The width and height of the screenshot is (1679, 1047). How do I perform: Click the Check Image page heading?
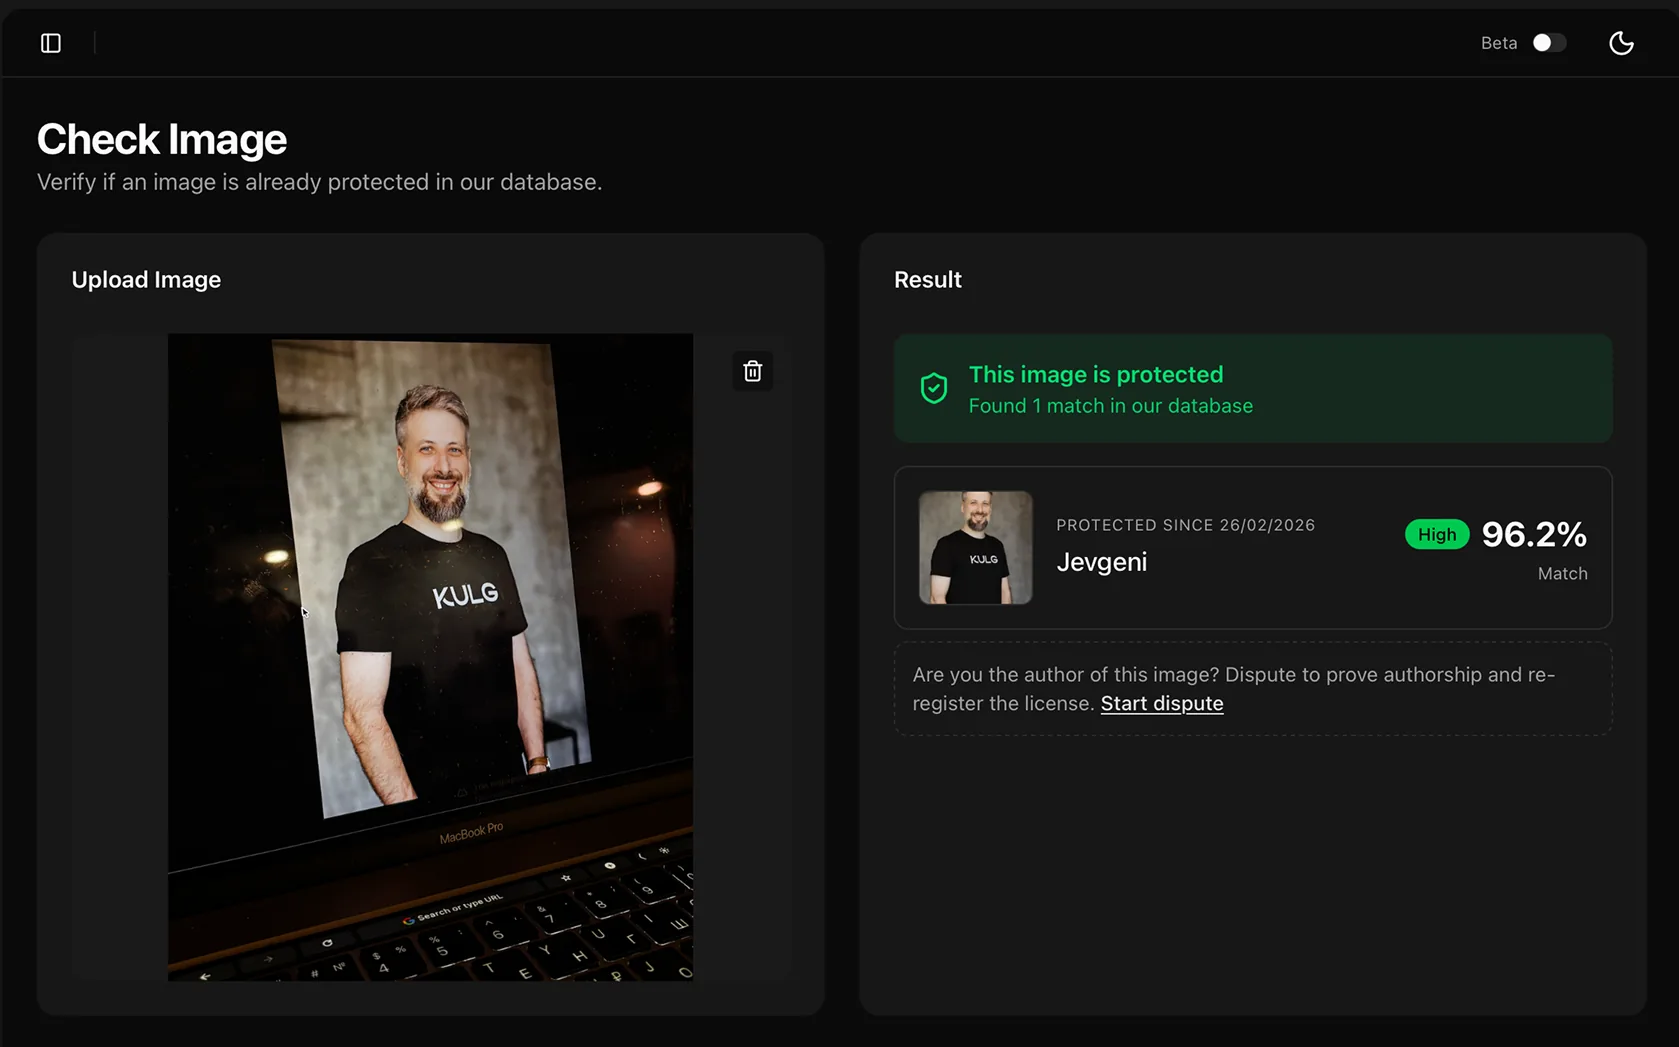click(x=162, y=139)
